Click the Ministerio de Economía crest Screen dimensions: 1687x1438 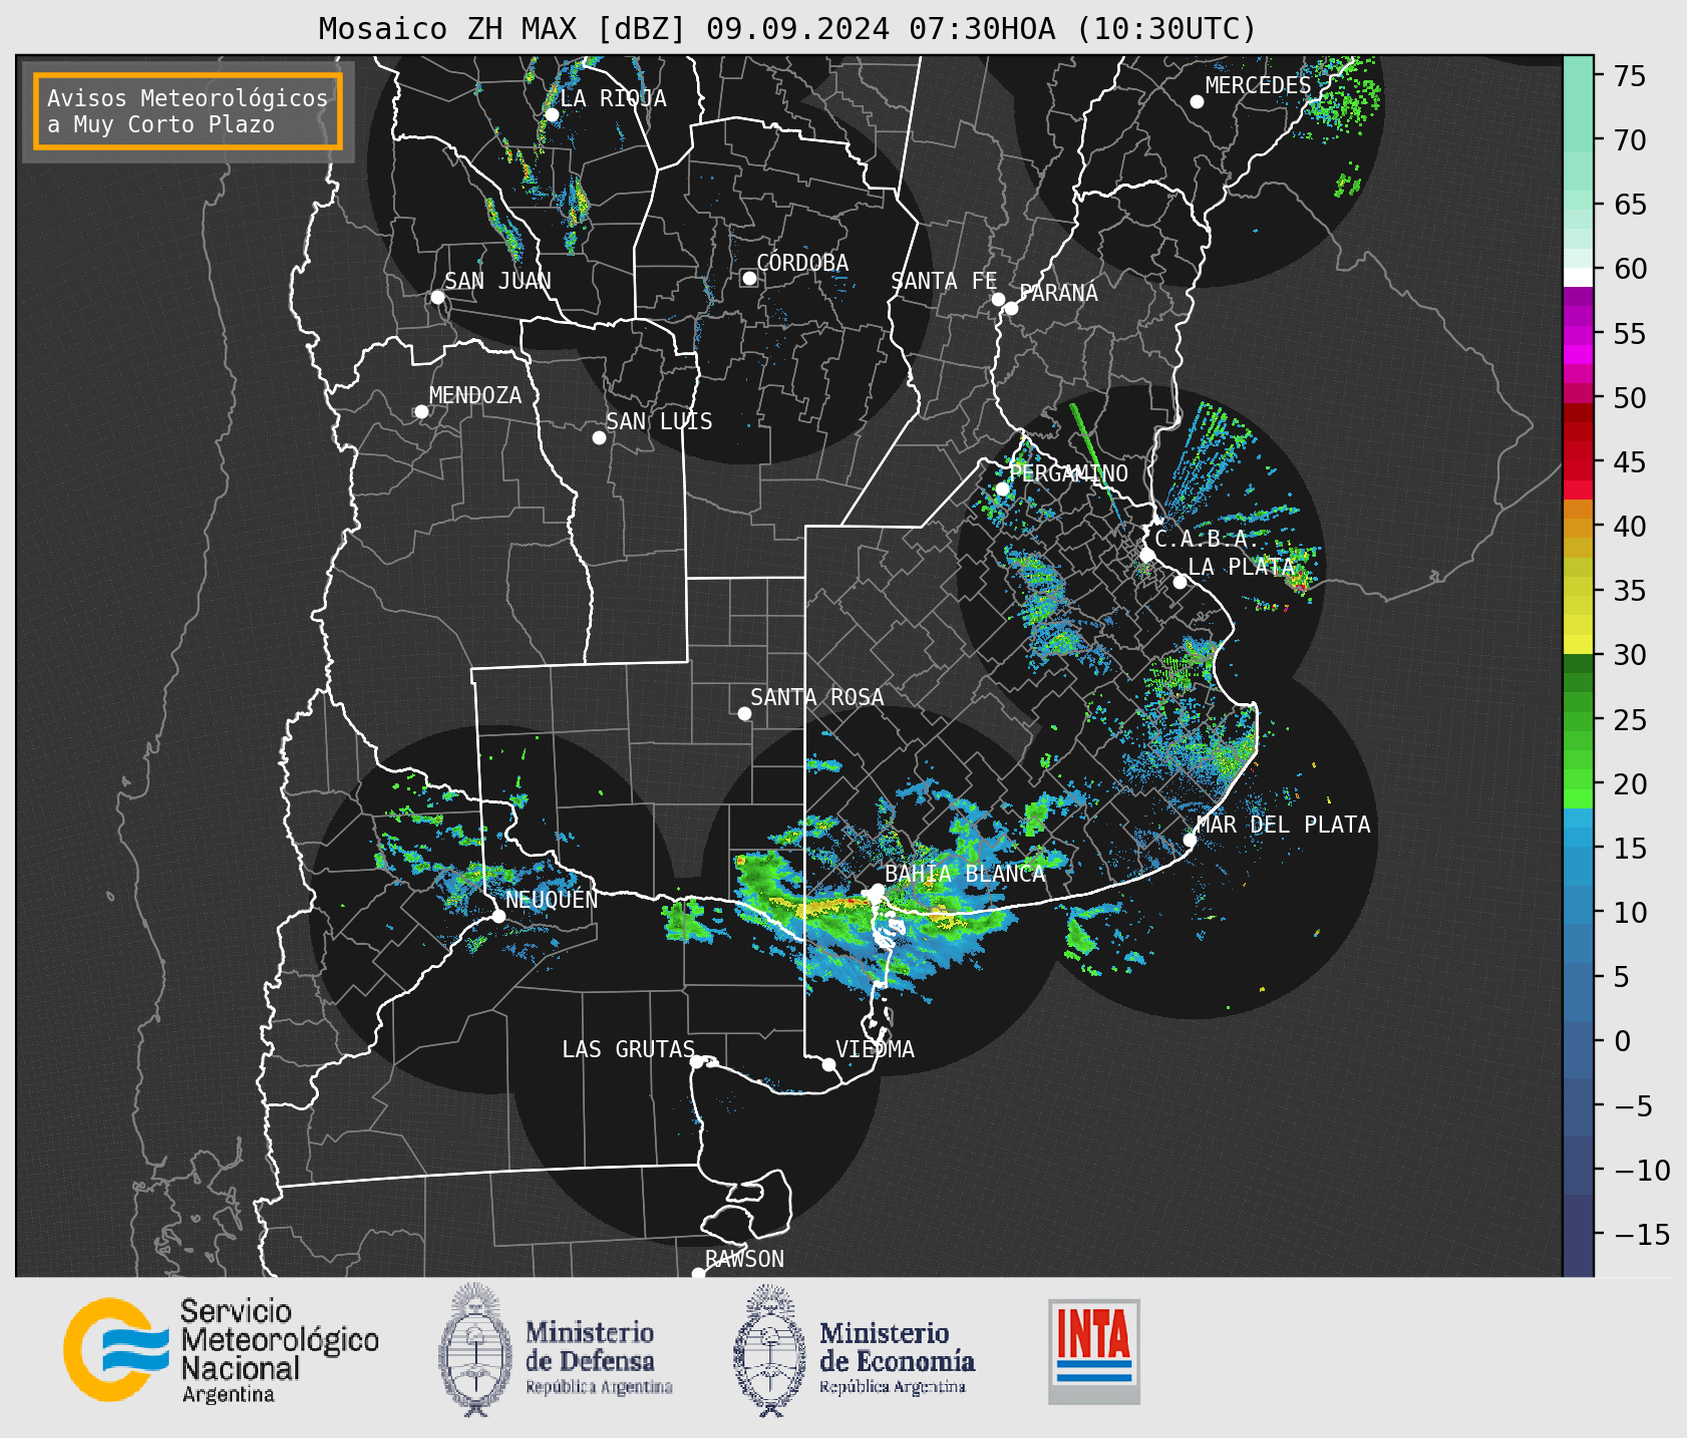point(770,1350)
